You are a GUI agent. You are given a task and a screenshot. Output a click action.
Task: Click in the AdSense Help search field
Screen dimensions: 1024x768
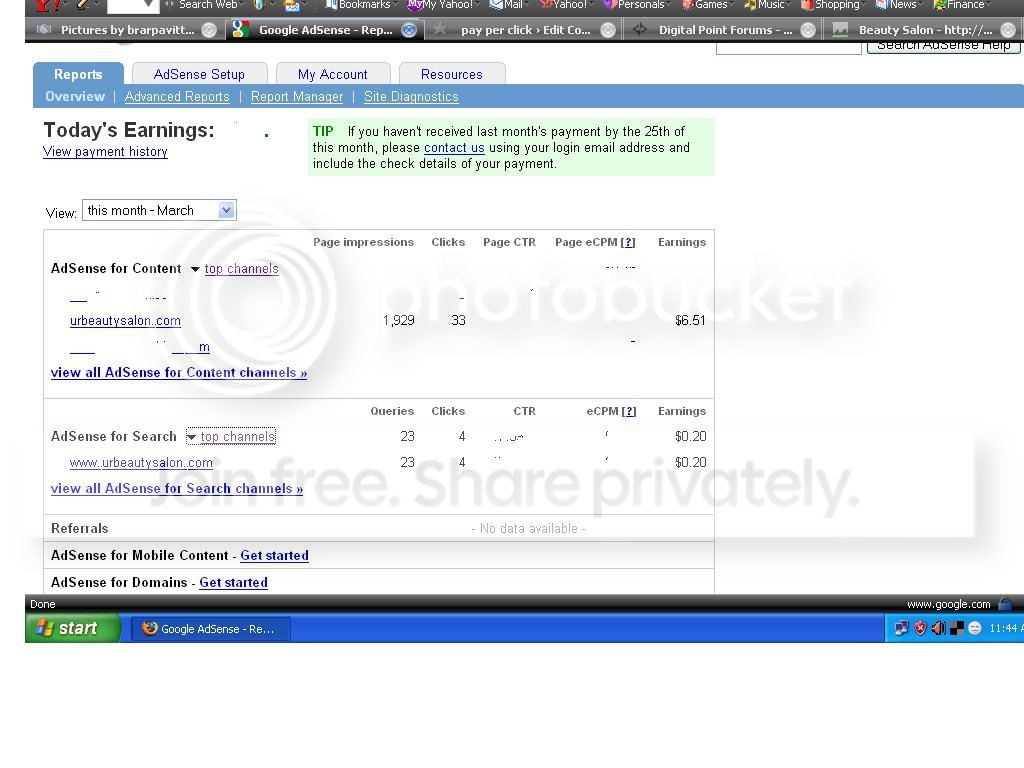[788, 46]
